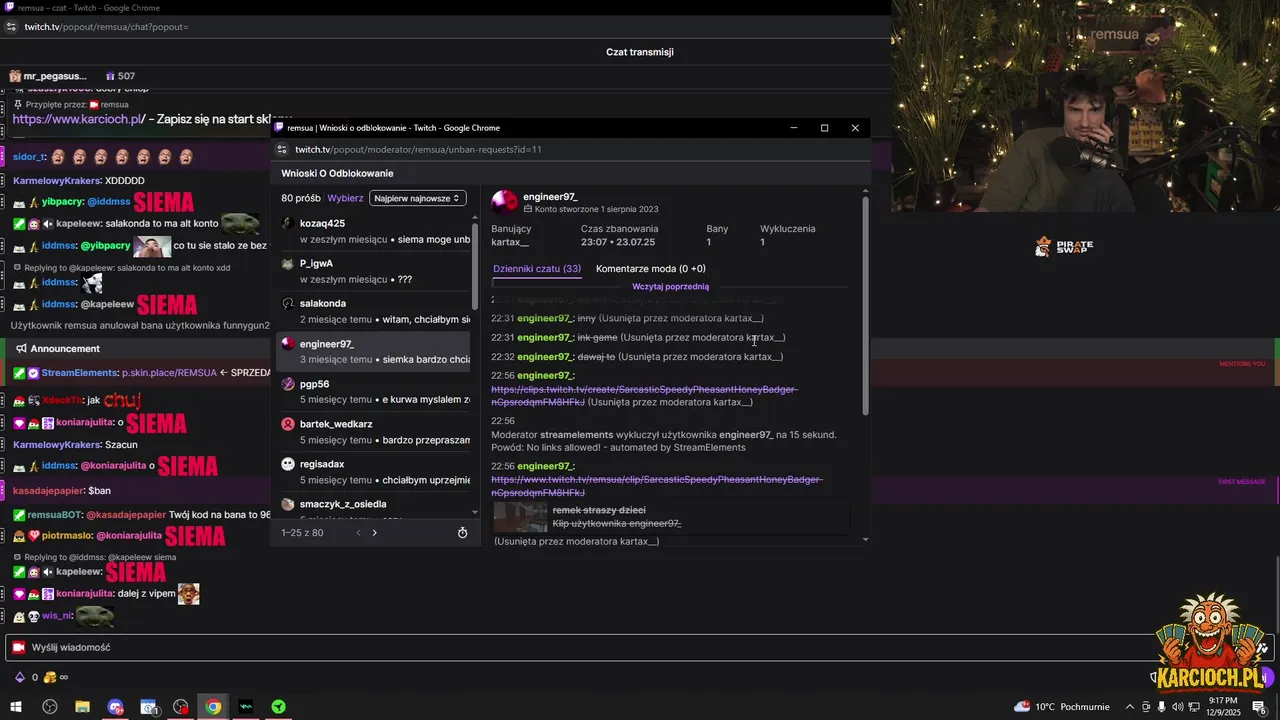
Task: Click the timer icon below the request list
Action: 463,533
